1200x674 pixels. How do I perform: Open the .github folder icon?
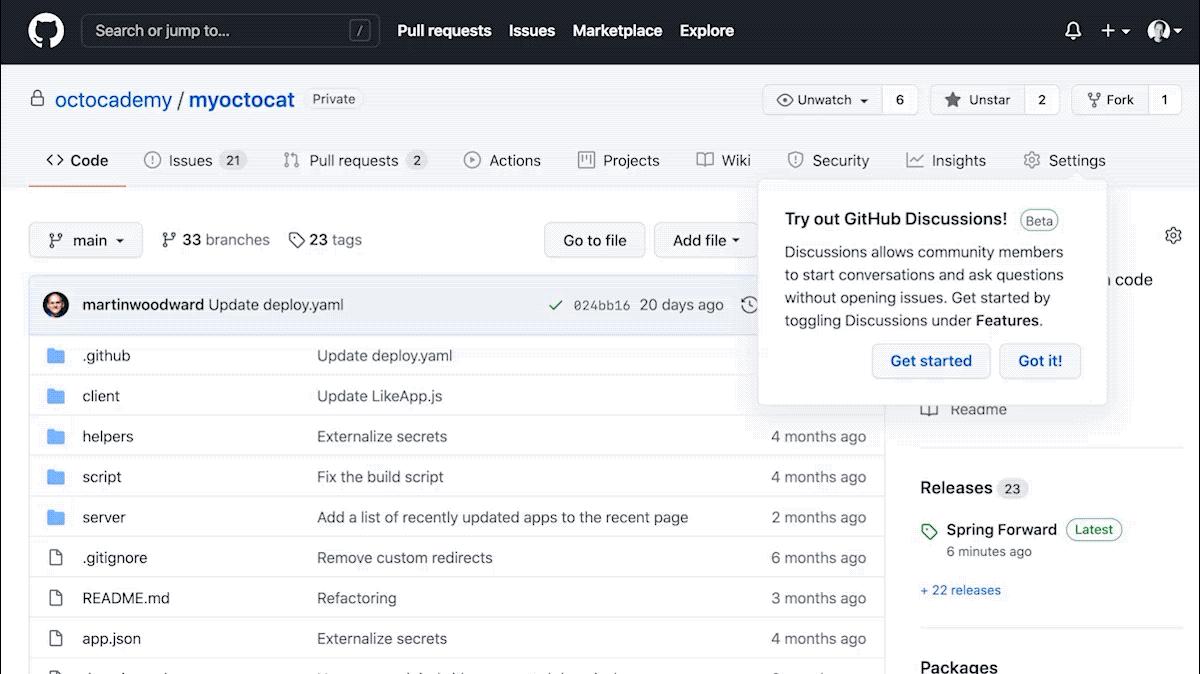[x=55, y=355]
